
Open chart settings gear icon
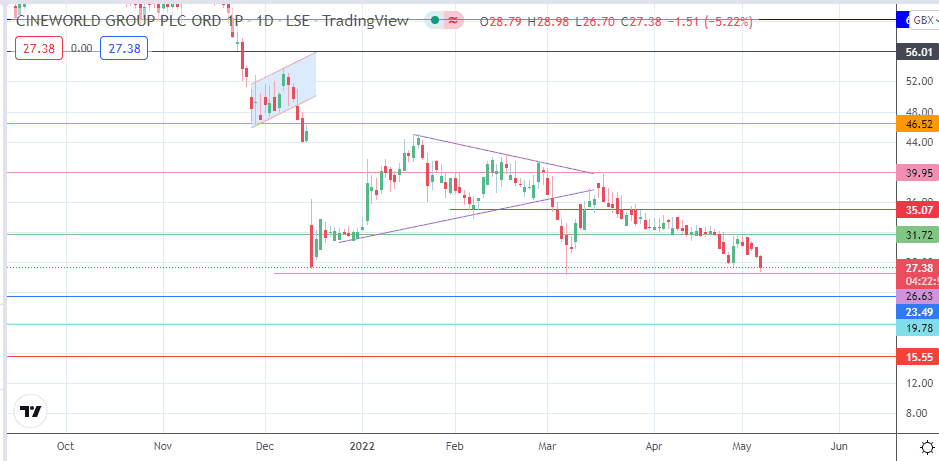(927, 447)
